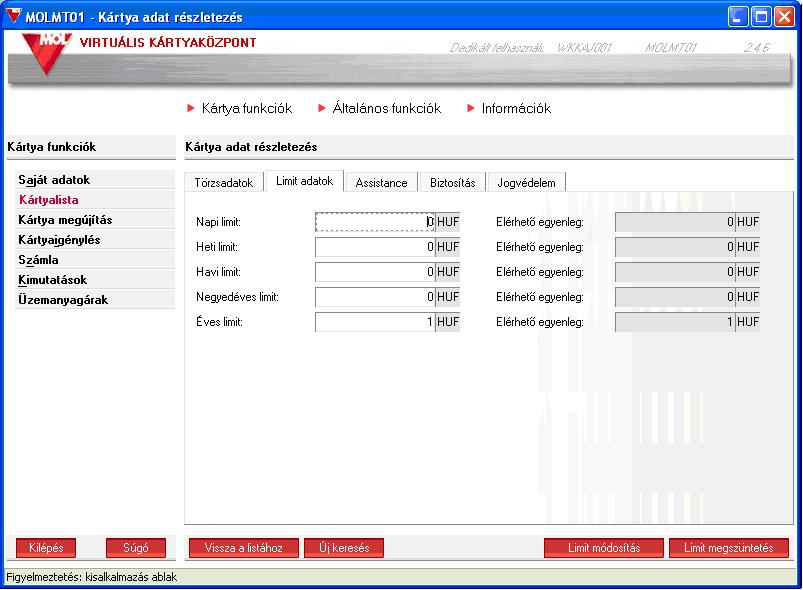Click the red arrow beside Információk
Viewport: 803px width, 590px height.
pyautogui.click(x=471, y=108)
